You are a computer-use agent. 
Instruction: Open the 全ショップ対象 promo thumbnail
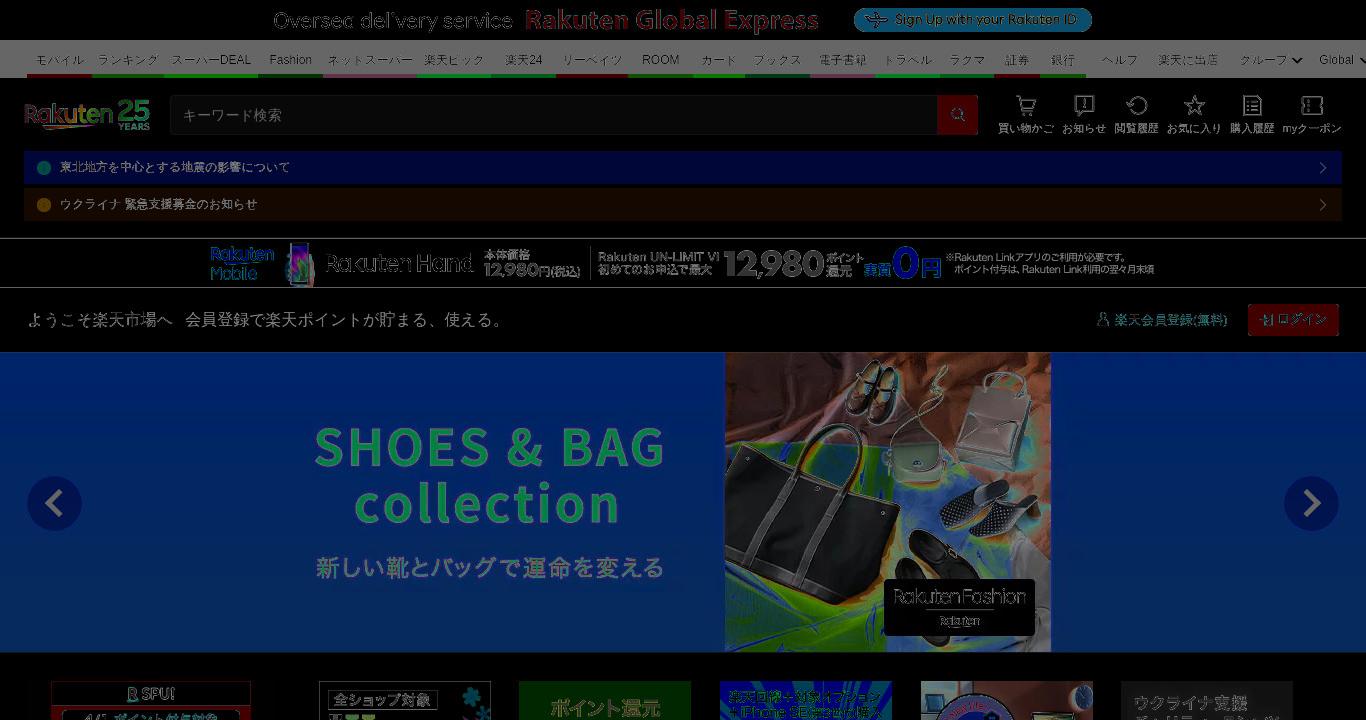[x=405, y=701]
